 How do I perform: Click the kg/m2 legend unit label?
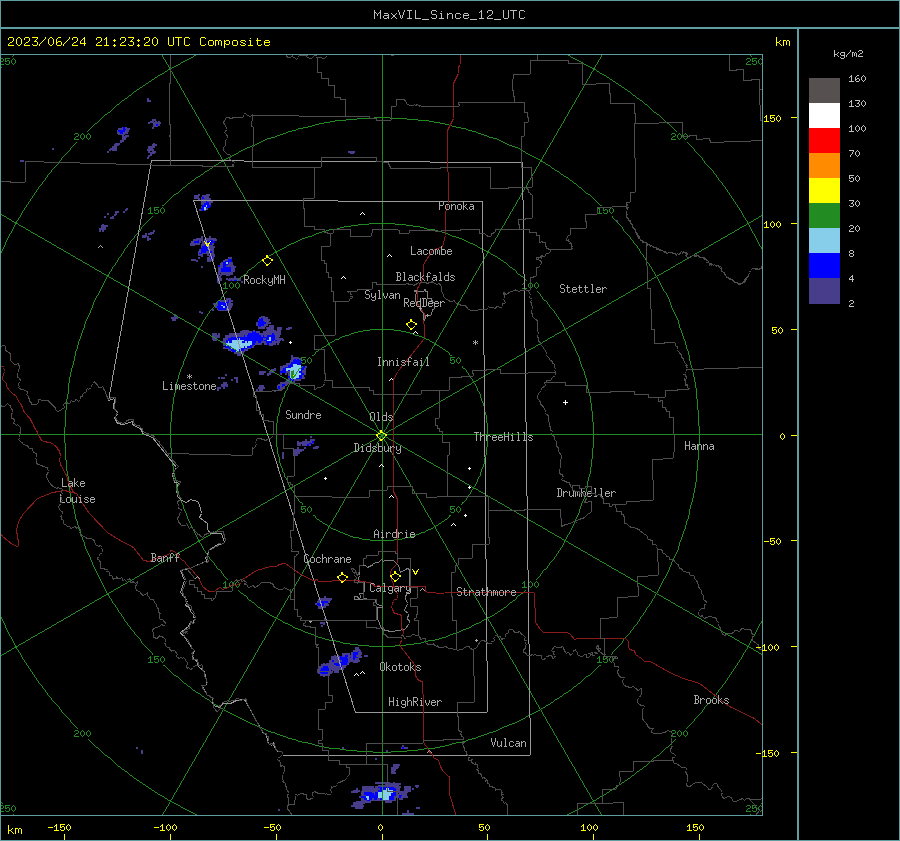click(x=848, y=54)
